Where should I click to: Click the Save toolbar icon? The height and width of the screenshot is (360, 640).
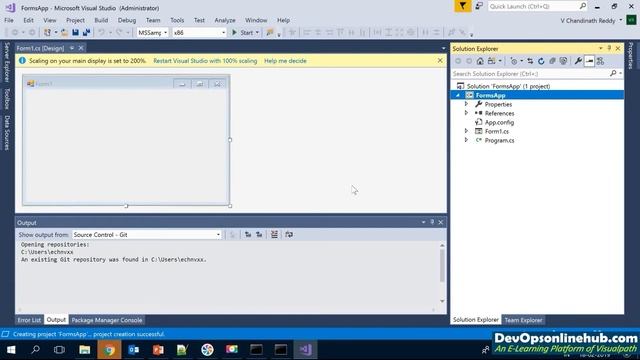coord(76,32)
